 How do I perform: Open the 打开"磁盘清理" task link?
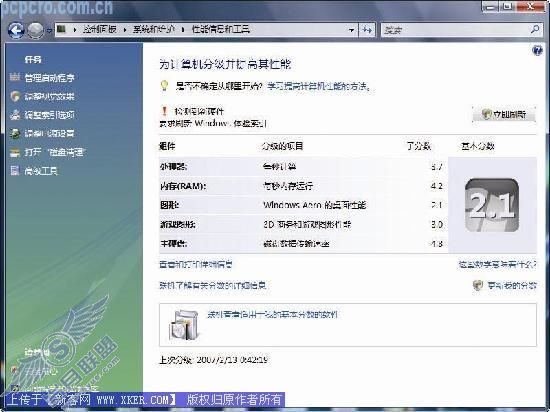pyautogui.click(x=55, y=152)
